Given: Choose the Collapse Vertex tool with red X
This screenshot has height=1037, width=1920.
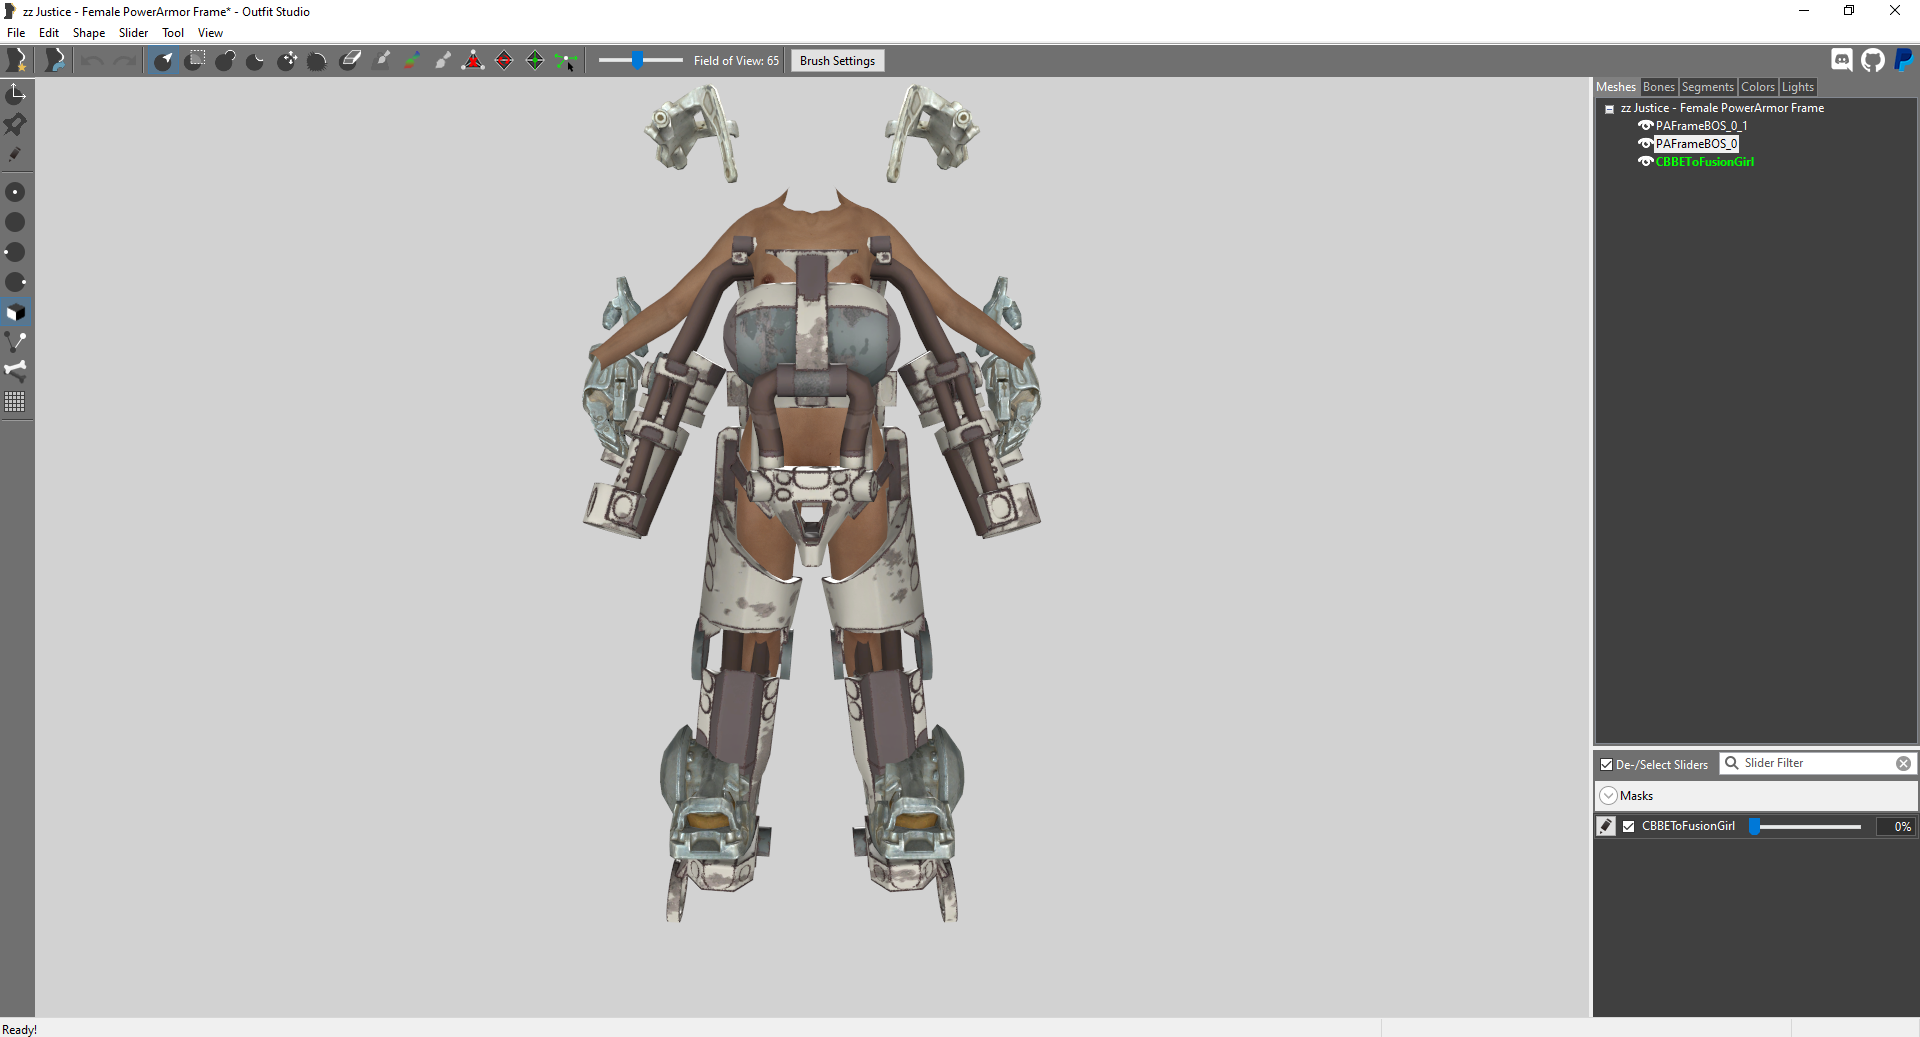Looking at the screenshot, I should click(x=473, y=61).
